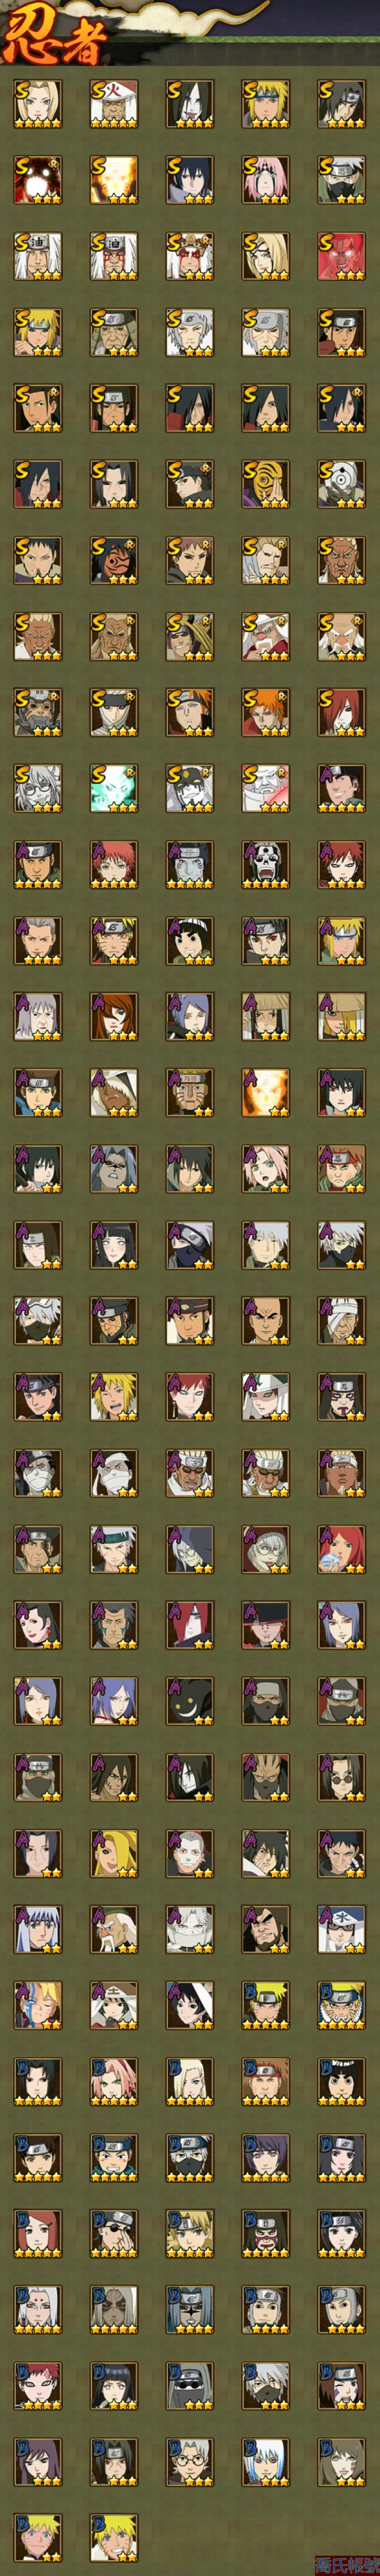Open the red glowing S-rank ninja portrait
The height and width of the screenshot is (2576, 380).
click(341, 255)
